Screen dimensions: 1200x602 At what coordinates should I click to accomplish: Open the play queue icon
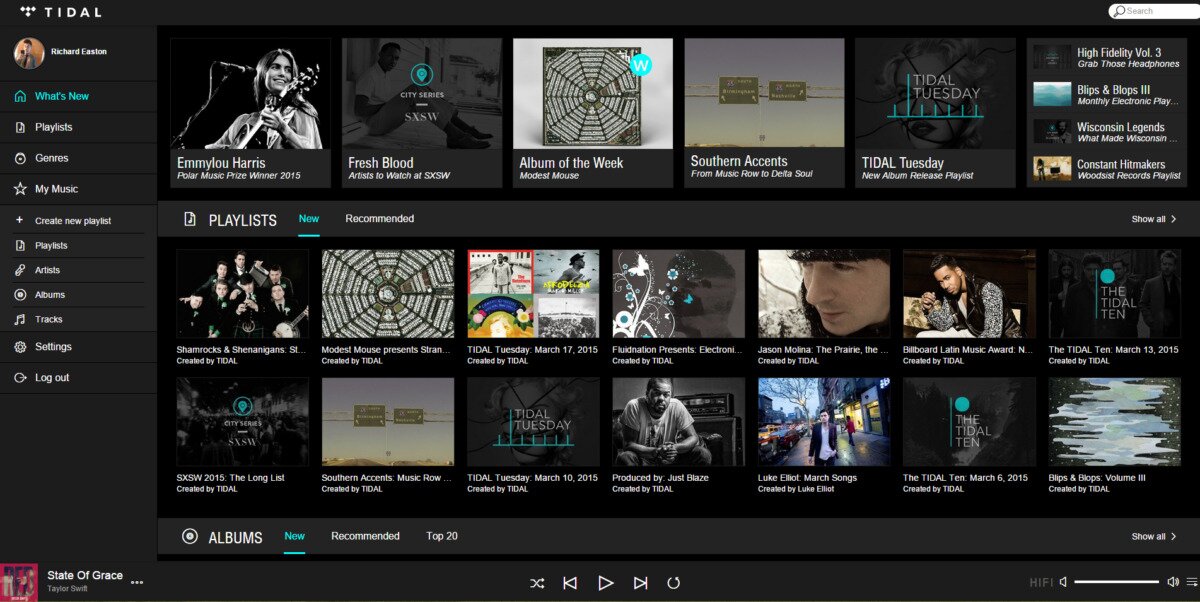tap(1191, 582)
